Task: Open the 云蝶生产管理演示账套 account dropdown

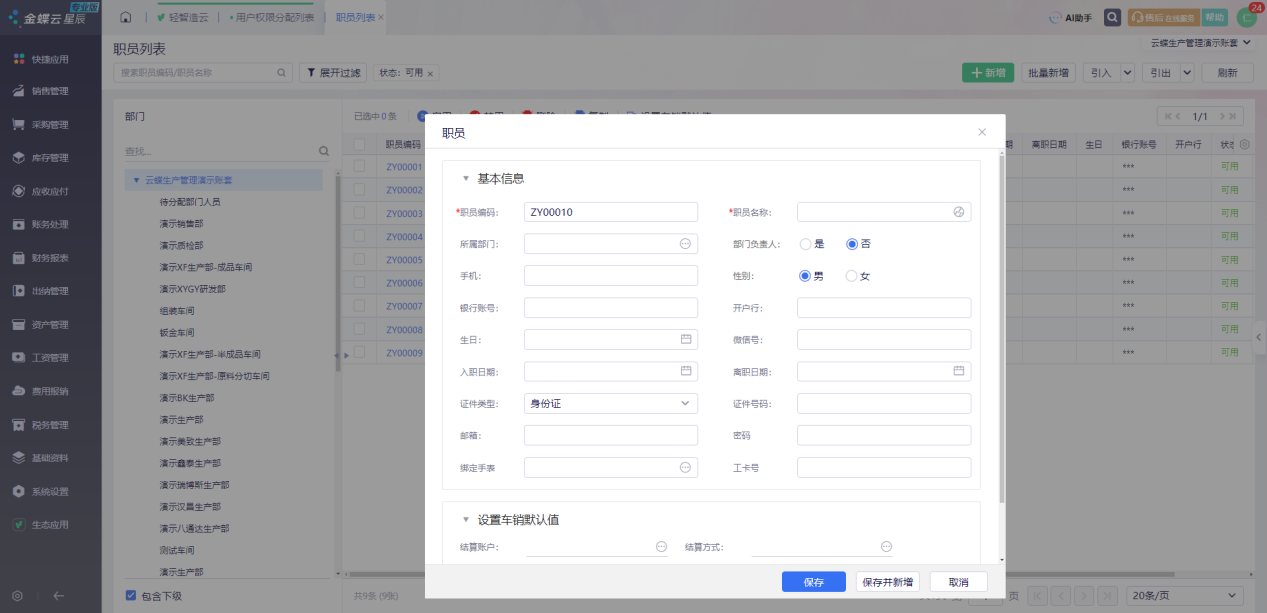Action: pyautogui.click(x=1201, y=43)
